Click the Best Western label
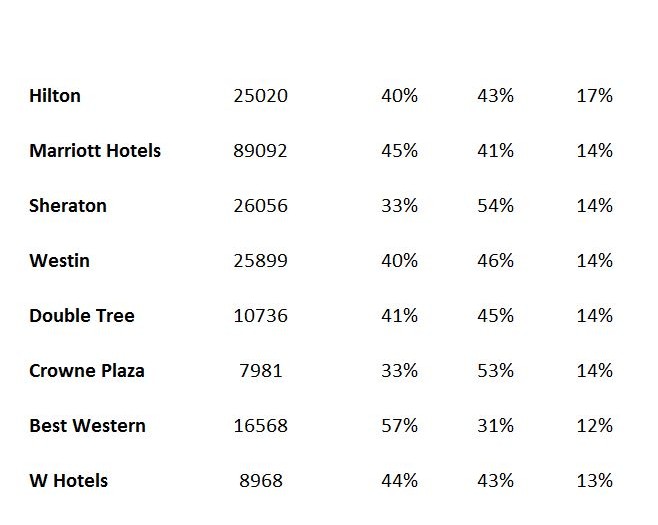The image size is (658, 525). tap(88, 426)
